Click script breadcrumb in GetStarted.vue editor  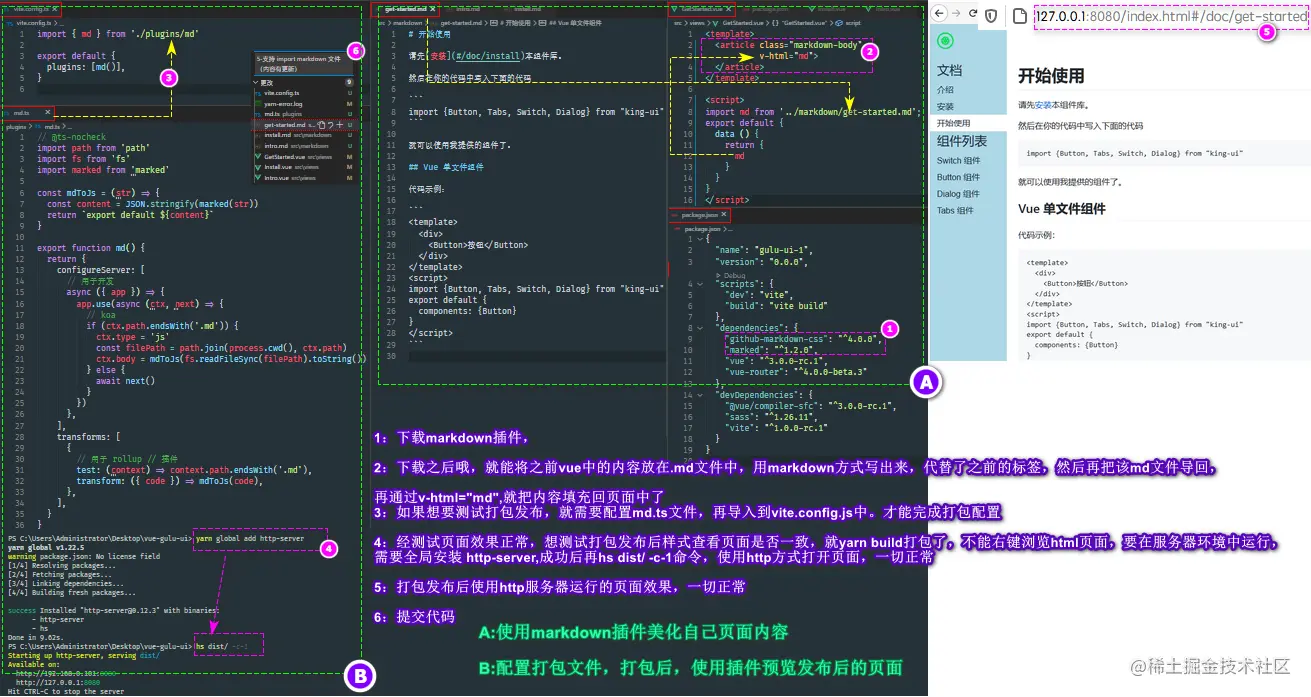tap(852, 23)
